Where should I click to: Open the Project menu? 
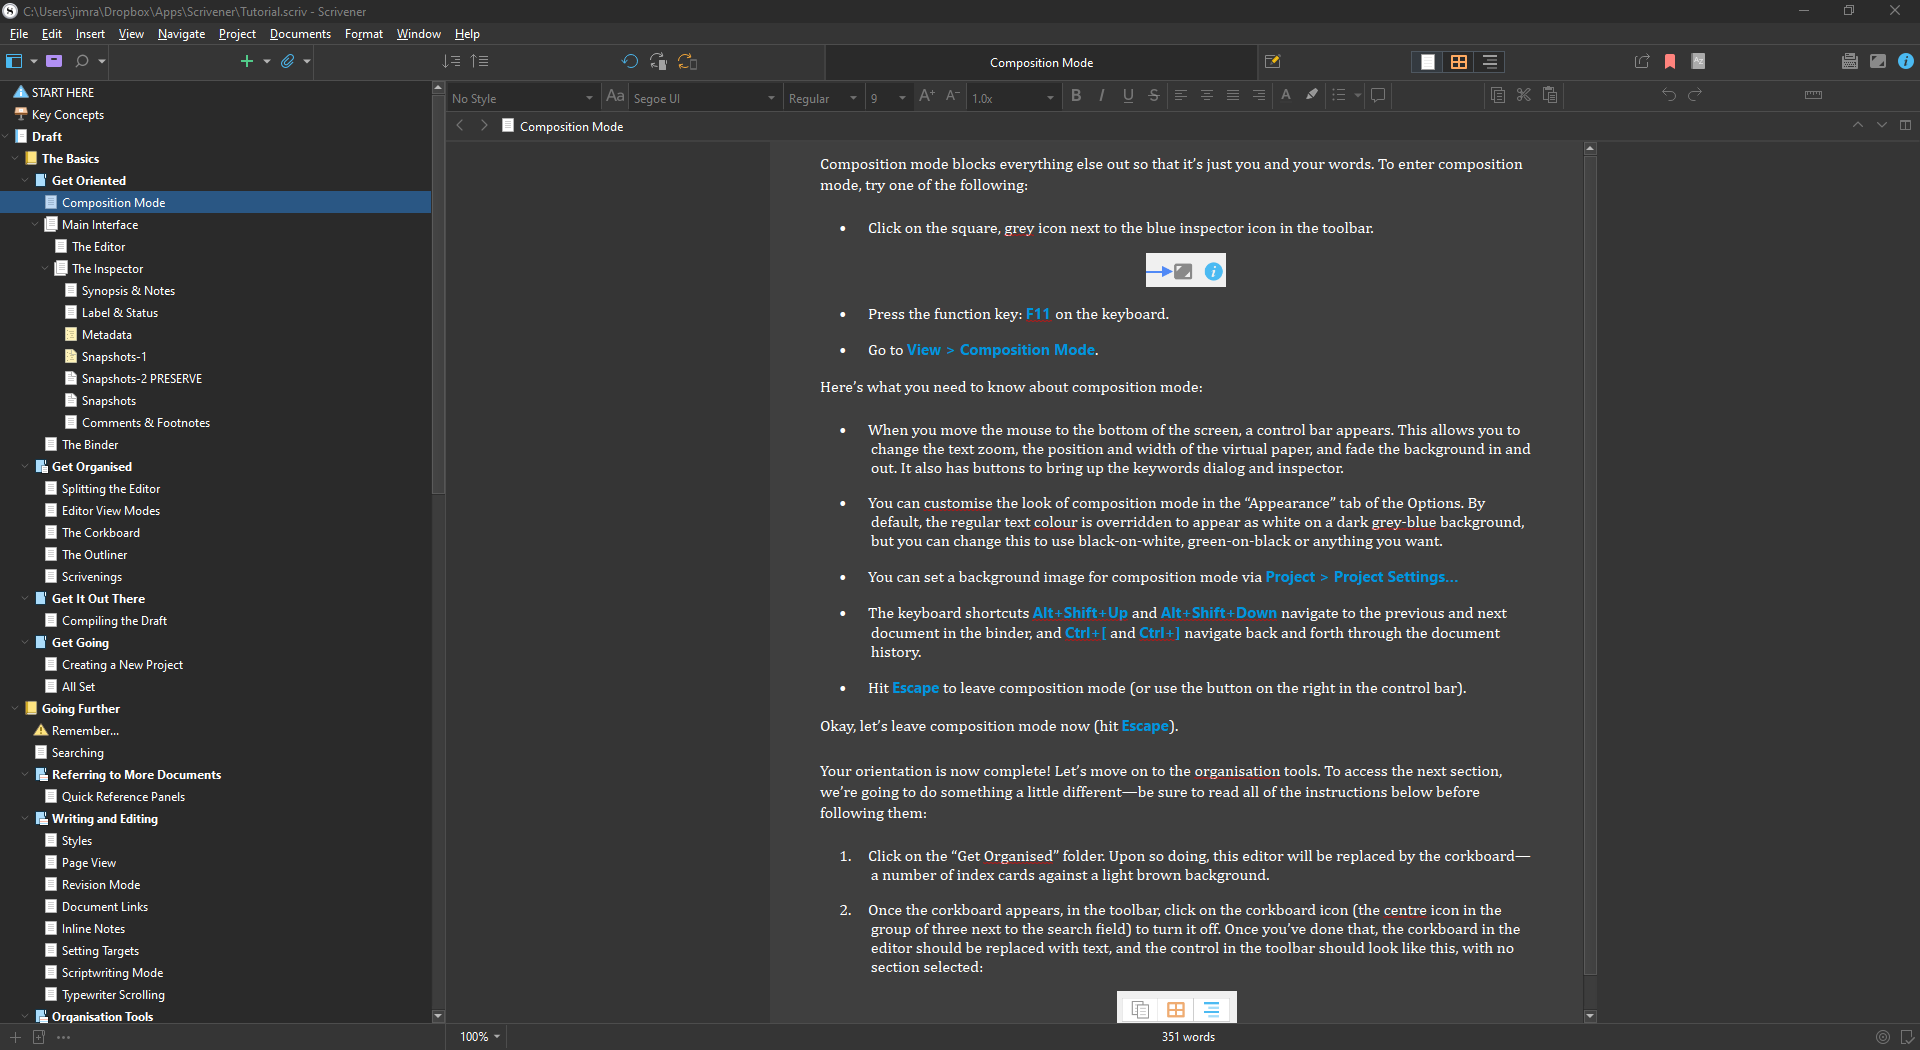tap(237, 34)
